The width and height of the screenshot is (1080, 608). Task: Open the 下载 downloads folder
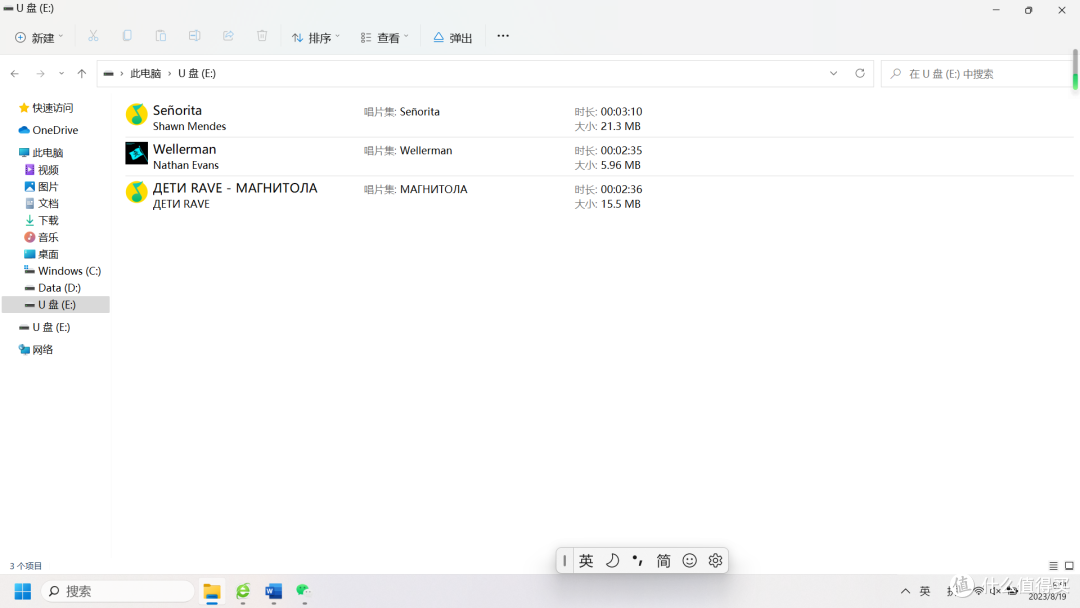[41, 220]
